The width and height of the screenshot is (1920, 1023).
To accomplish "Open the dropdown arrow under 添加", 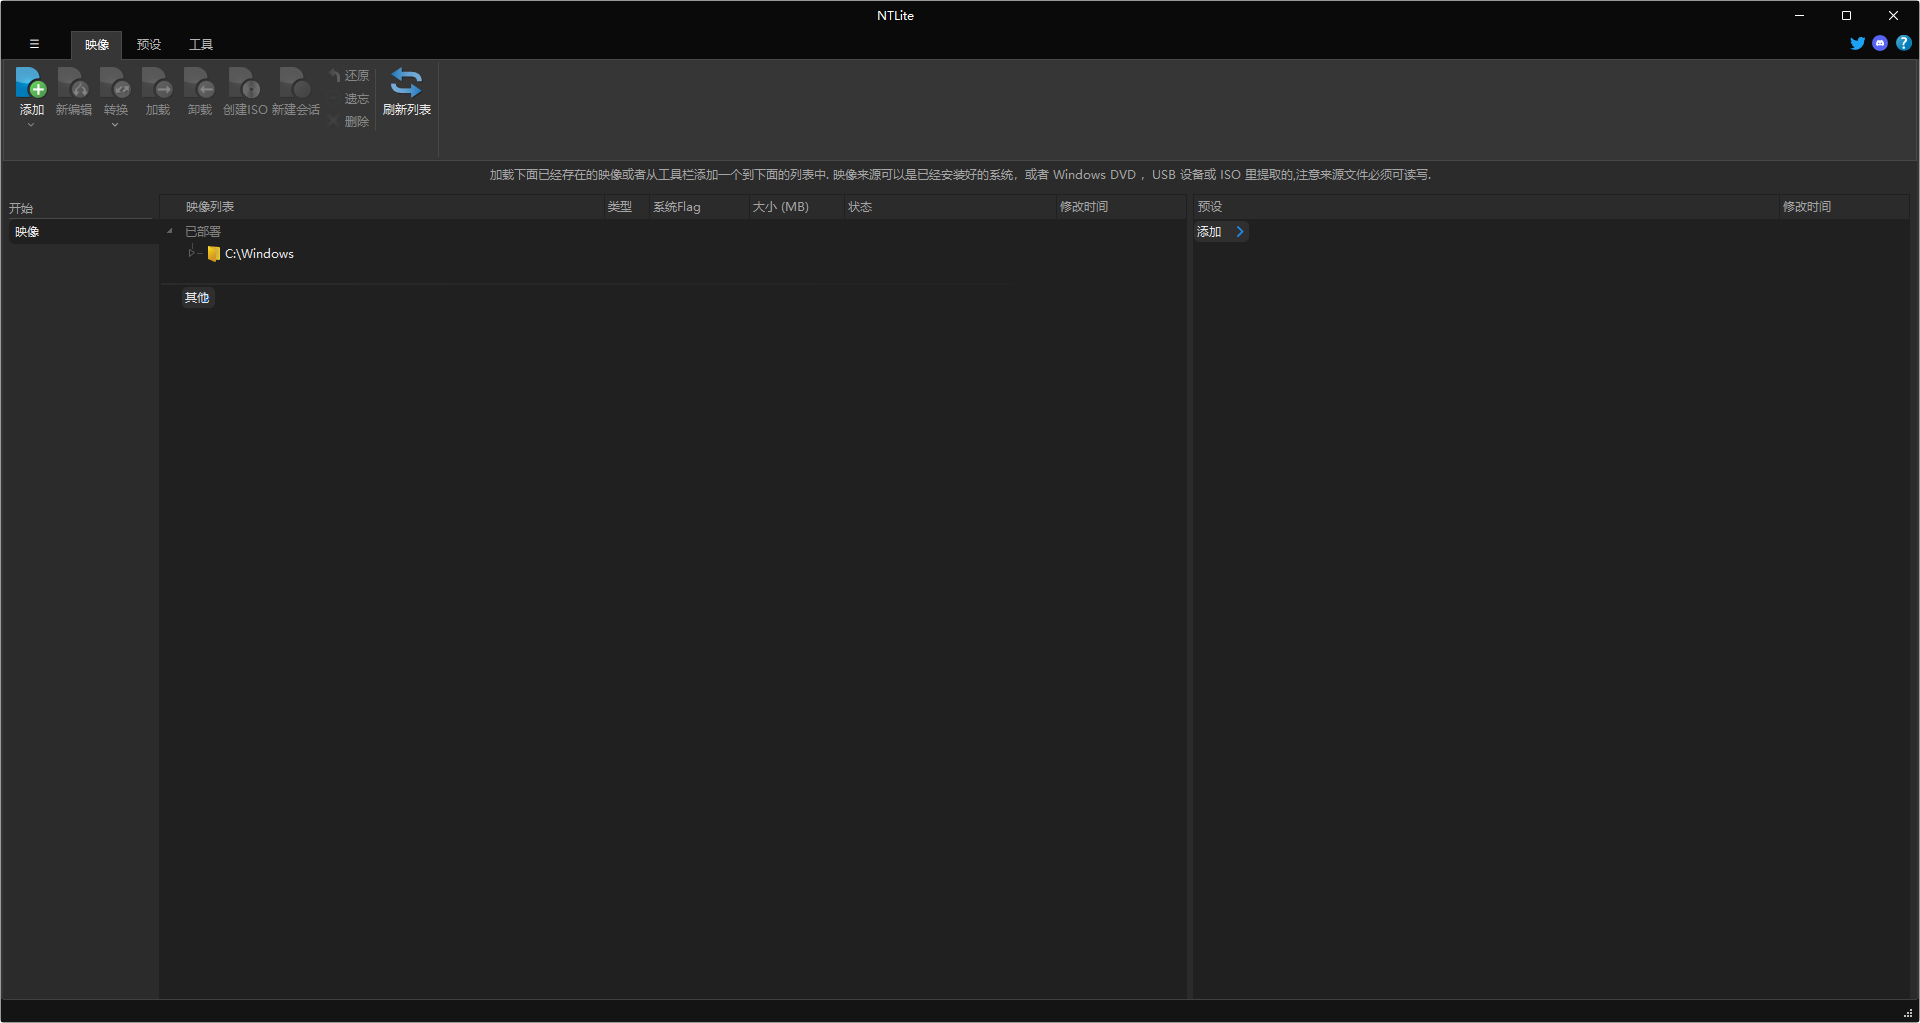I will pos(31,125).
